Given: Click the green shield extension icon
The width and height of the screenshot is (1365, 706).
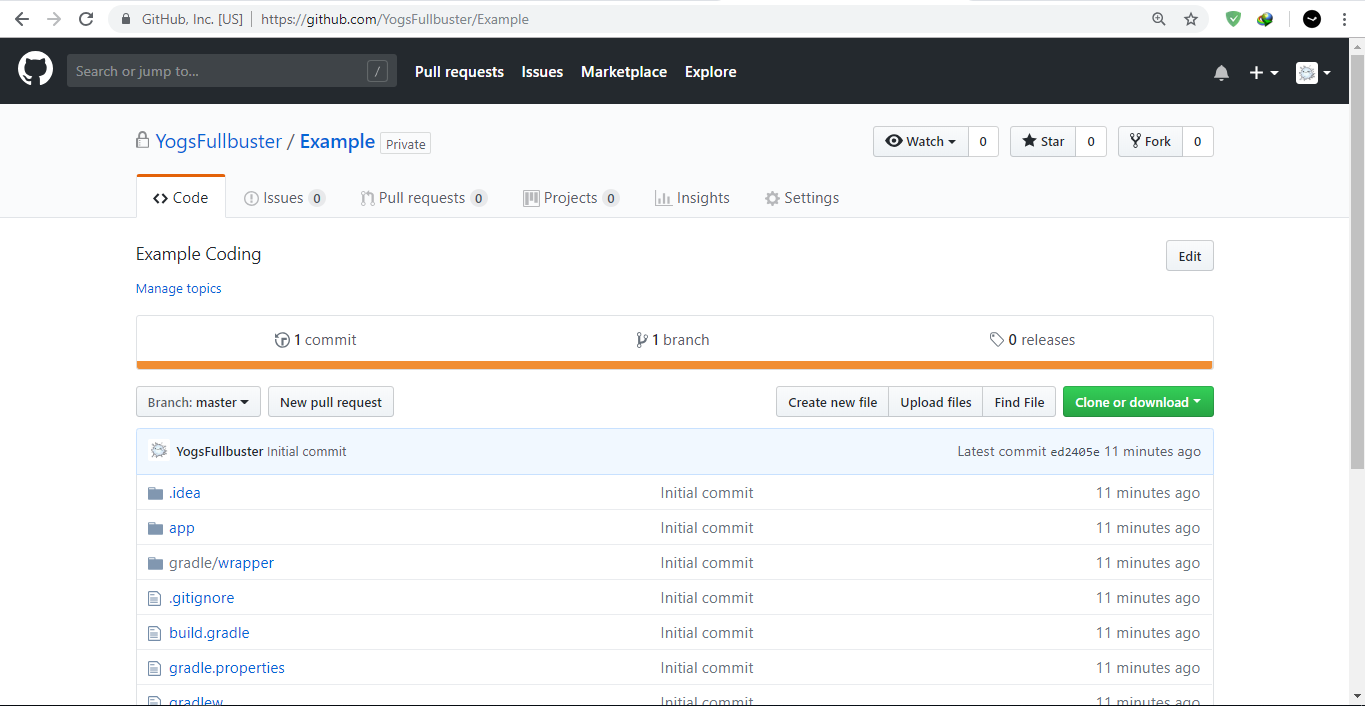Looking at the screenshot, I should [x=1233, y=19].
